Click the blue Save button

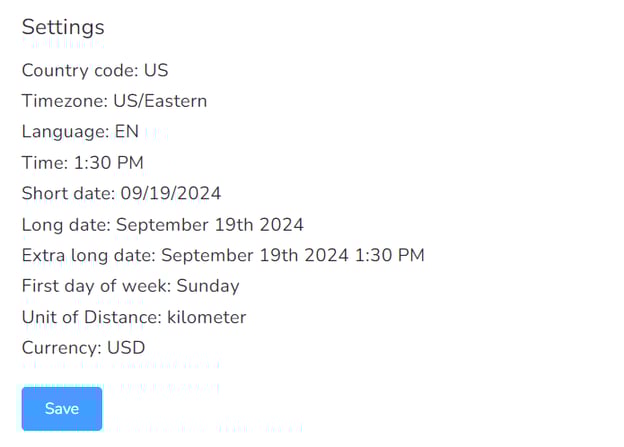[62, 409]
